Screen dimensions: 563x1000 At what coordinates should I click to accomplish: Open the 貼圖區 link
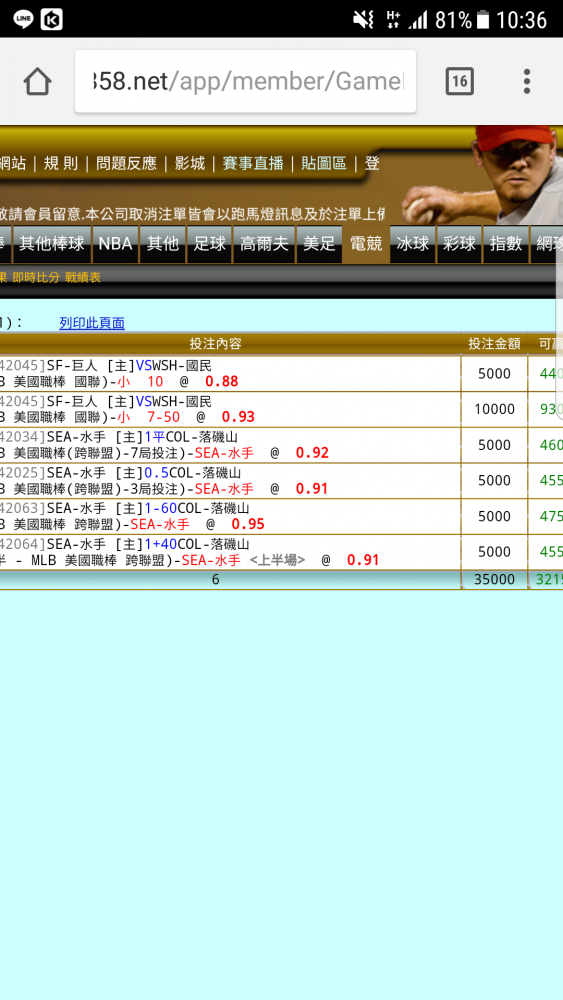pos(324,163)
